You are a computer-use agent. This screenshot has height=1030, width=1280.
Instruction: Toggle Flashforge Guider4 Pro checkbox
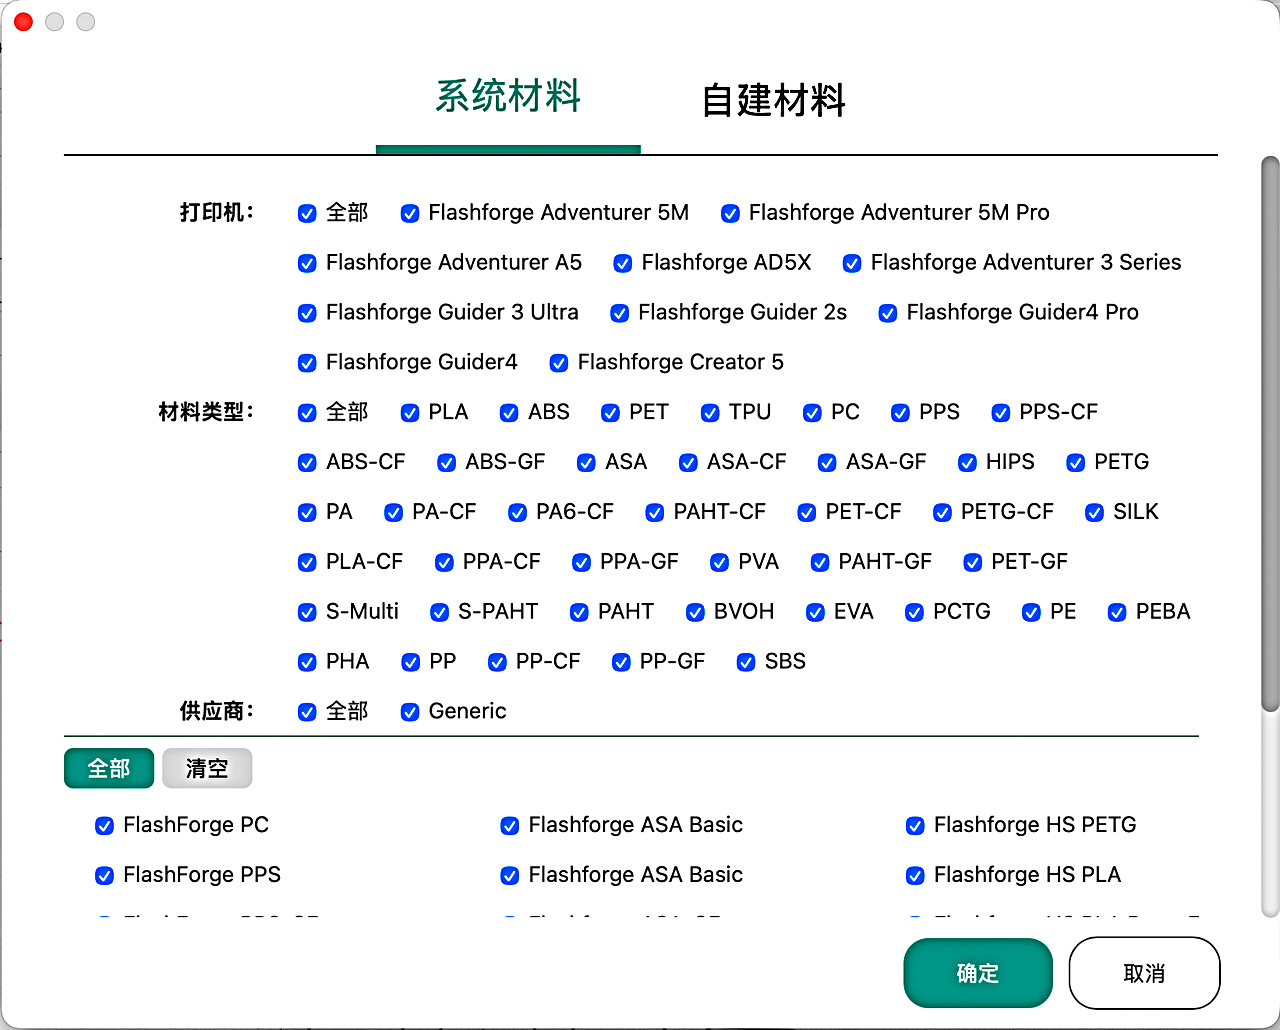pyautogui.click(x=887, y=313)
